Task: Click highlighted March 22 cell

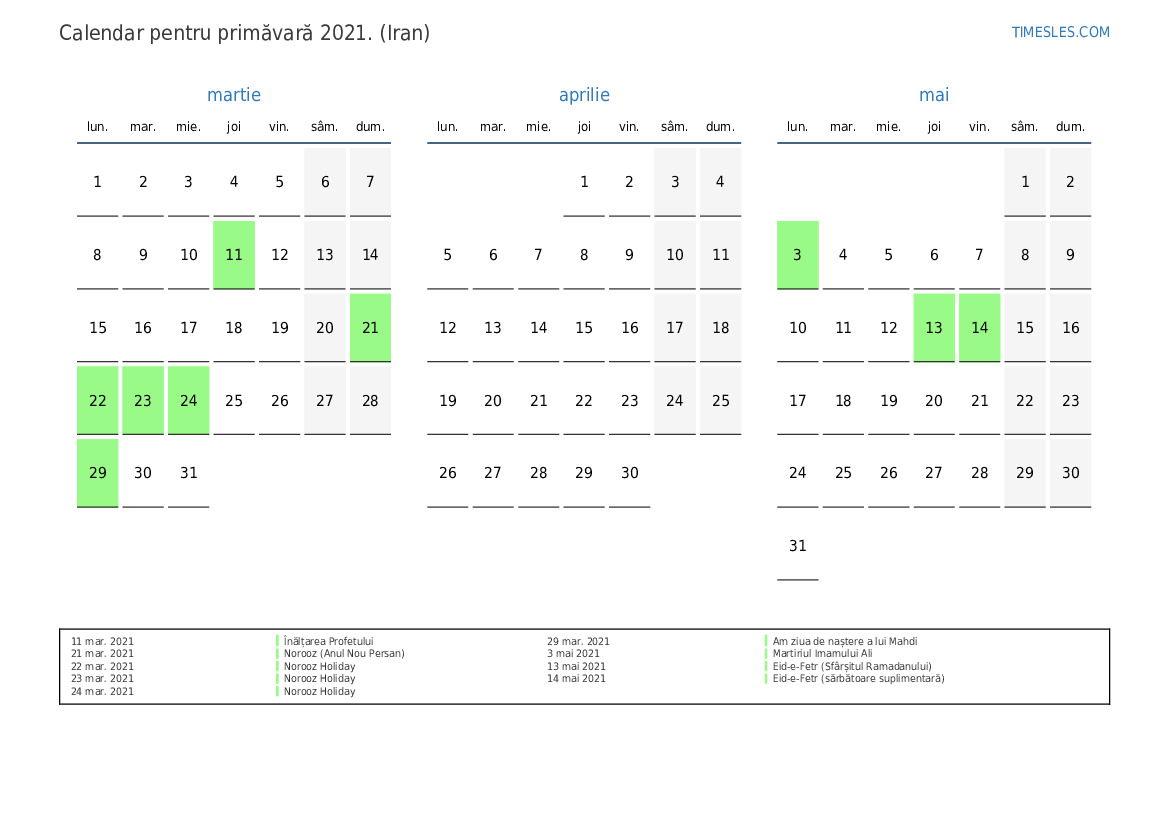Action: tap(98, 400)
